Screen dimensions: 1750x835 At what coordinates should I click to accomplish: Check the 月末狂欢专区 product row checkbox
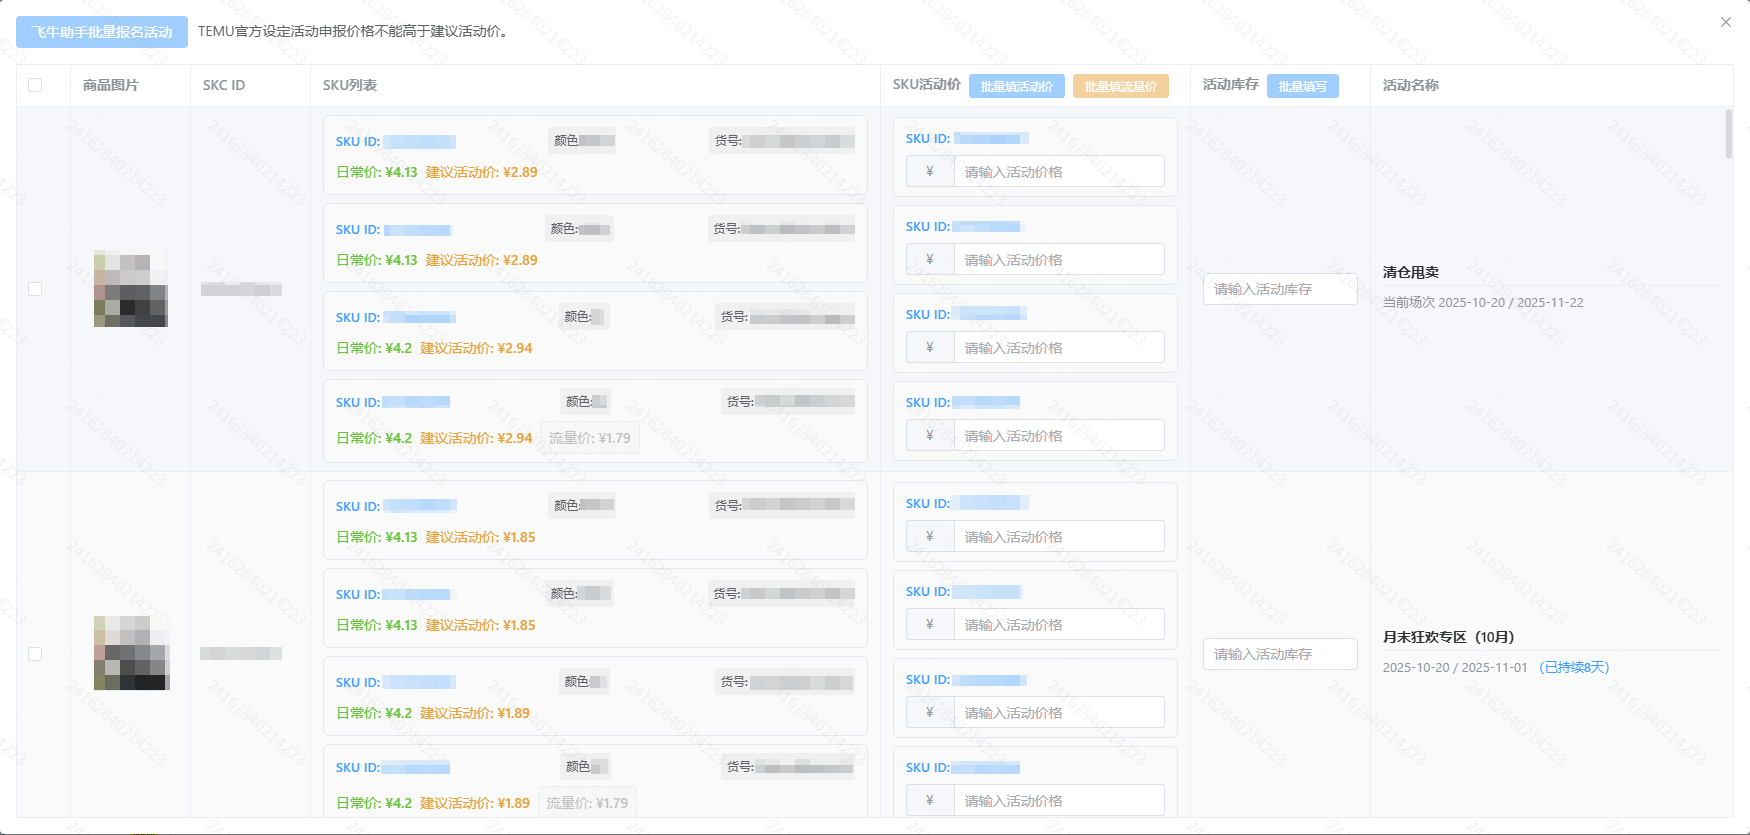35,654
